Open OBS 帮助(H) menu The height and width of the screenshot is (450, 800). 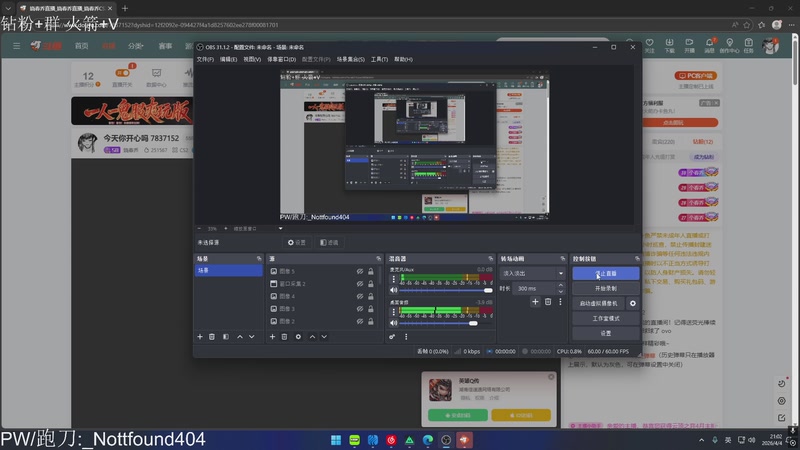pyautogui.click(x=403, y=59)
